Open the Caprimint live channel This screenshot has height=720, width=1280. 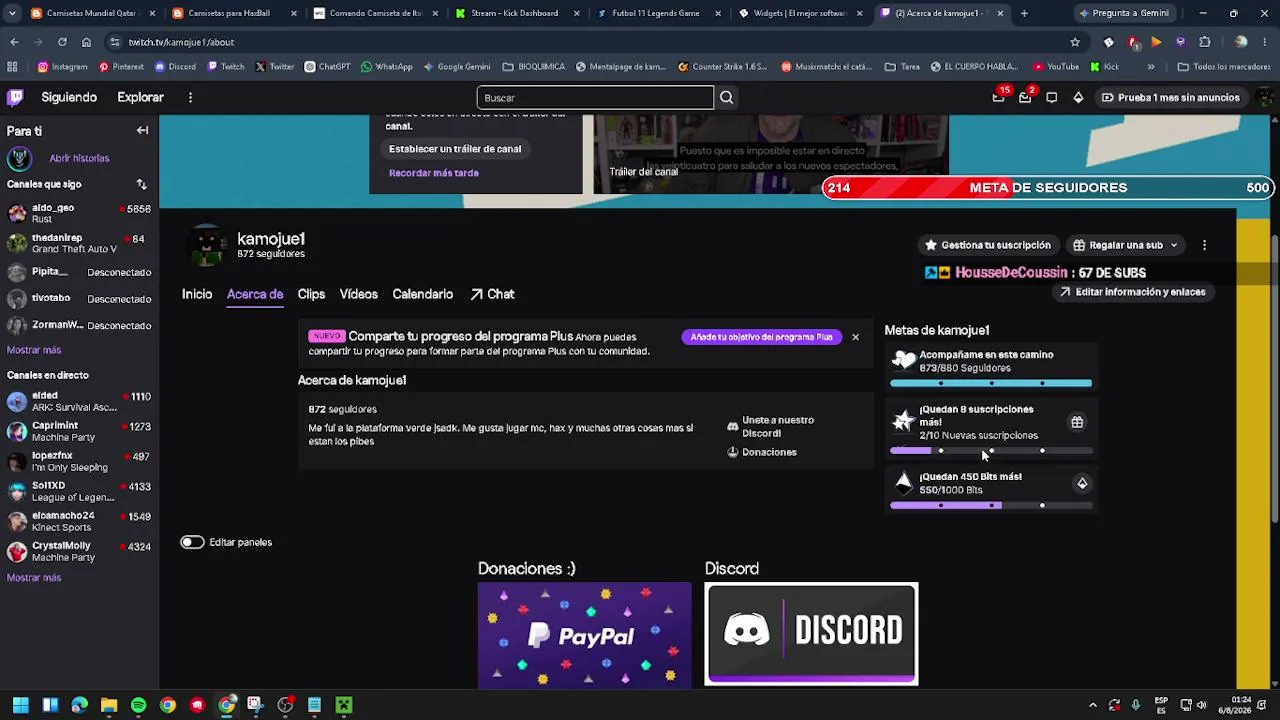pos(79,431)
